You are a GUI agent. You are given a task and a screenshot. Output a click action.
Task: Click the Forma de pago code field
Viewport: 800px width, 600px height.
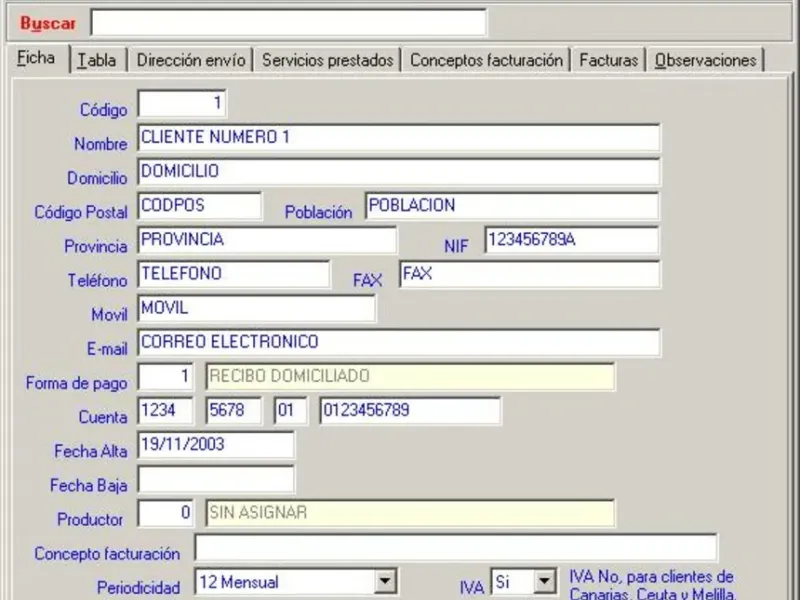click(165, 377)
